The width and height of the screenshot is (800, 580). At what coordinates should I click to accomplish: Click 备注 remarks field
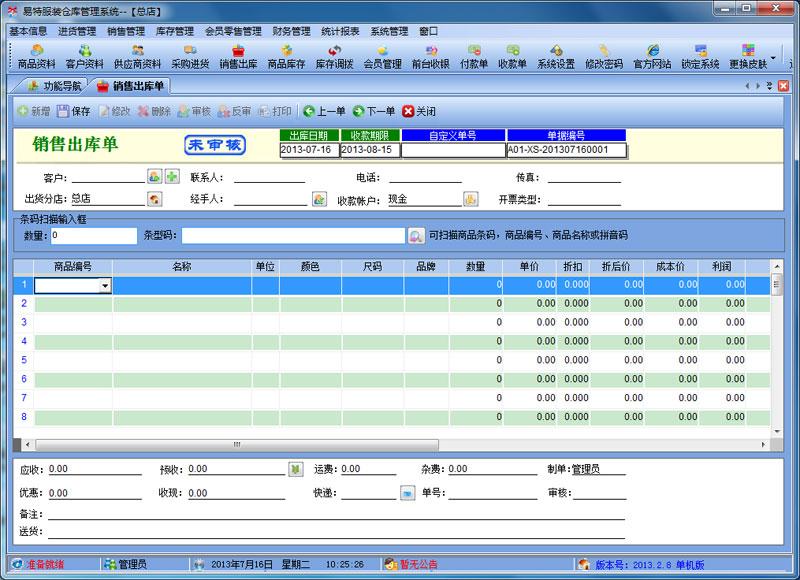pyautogui.click(x=337, y=514)
